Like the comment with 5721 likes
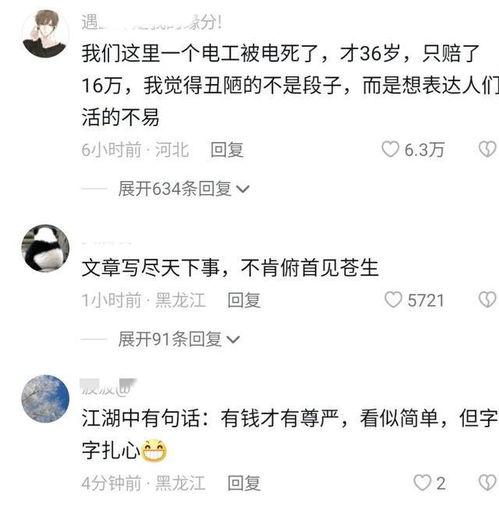Screen dimensions: 499x510 [x=393, y=300]
